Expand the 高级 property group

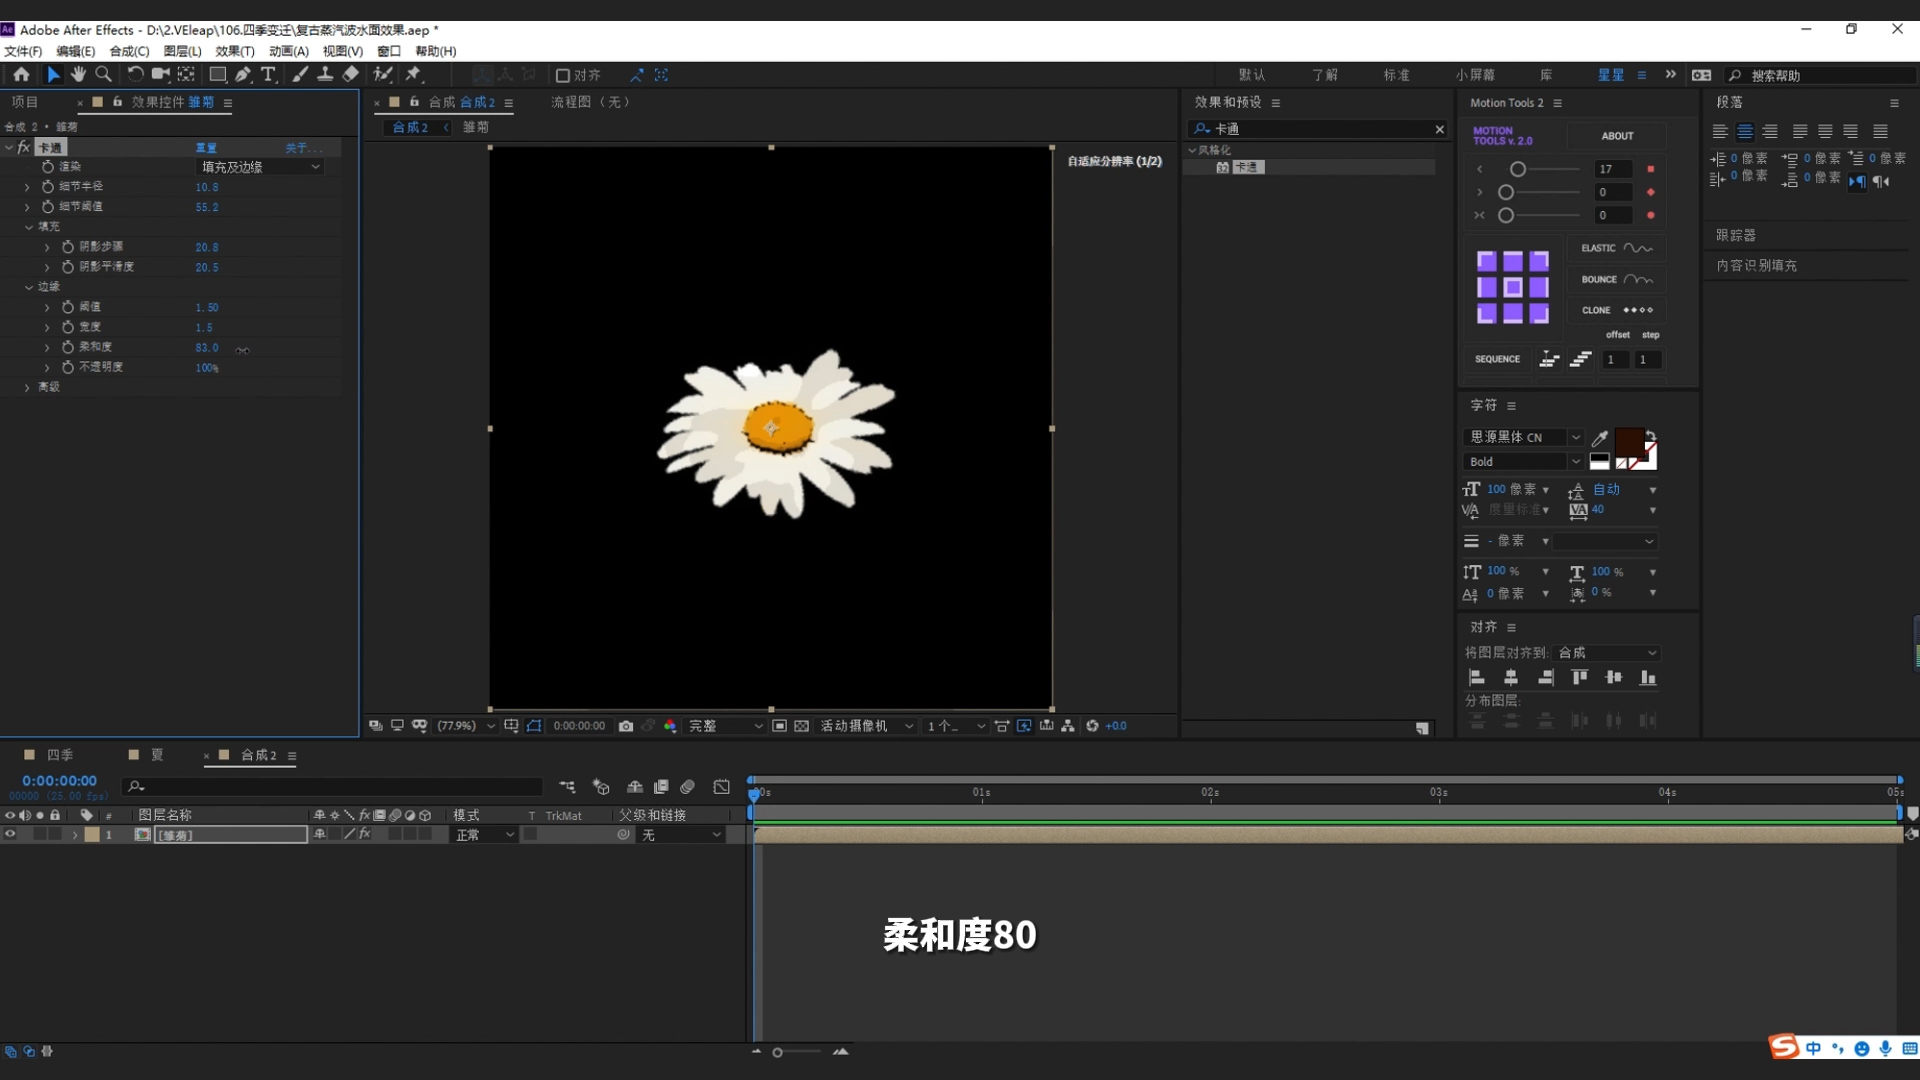(27, 387)
